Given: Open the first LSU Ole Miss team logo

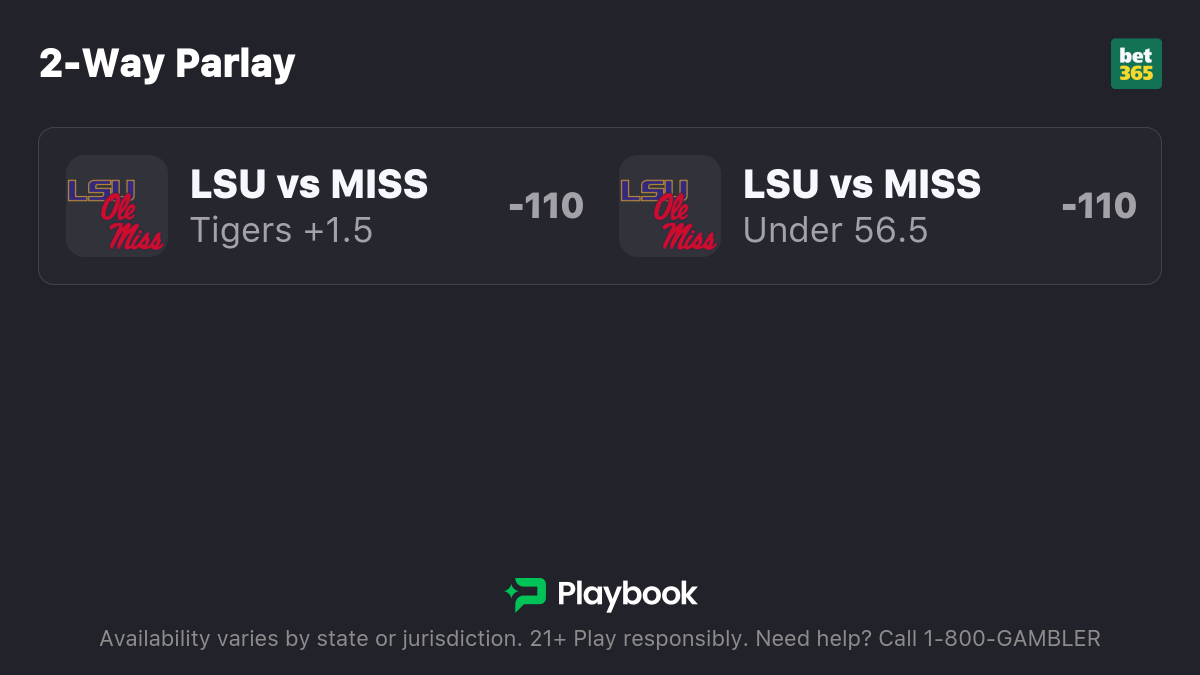Looking at the screenshot, I should pyautogui.click(x=117, y=206).
